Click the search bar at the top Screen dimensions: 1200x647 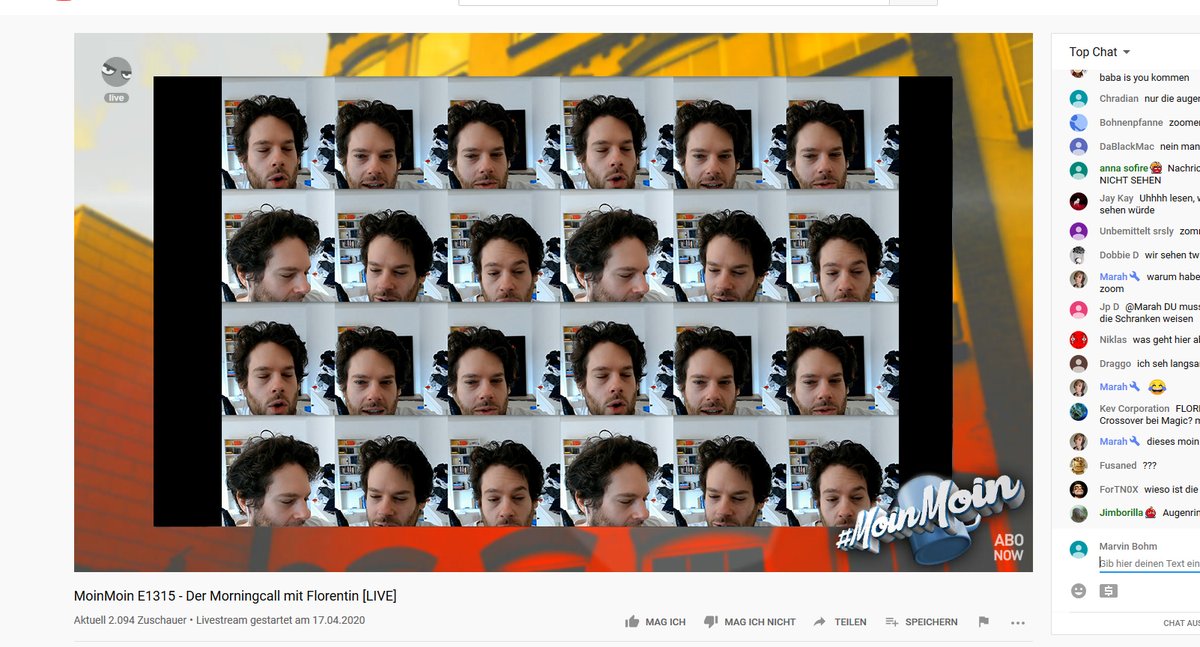coord(673,3)
